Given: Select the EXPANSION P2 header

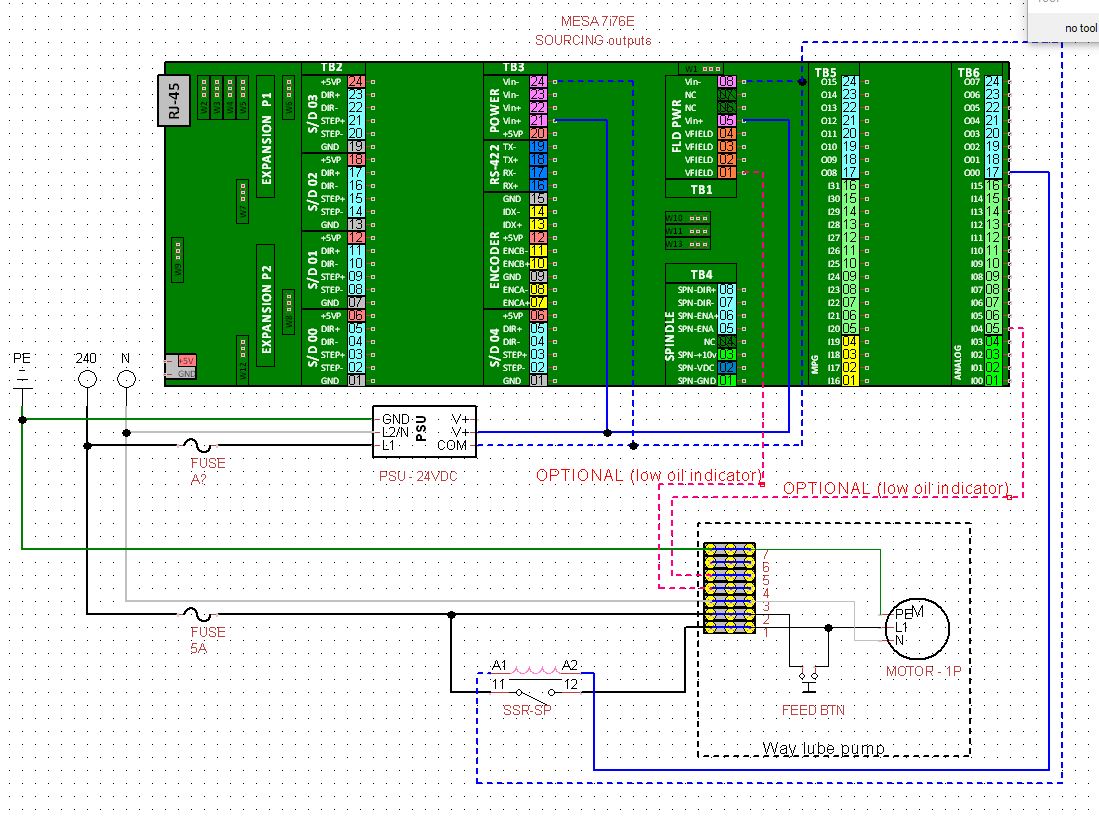Looking at the screenshot, I should [x=266, y=306].
